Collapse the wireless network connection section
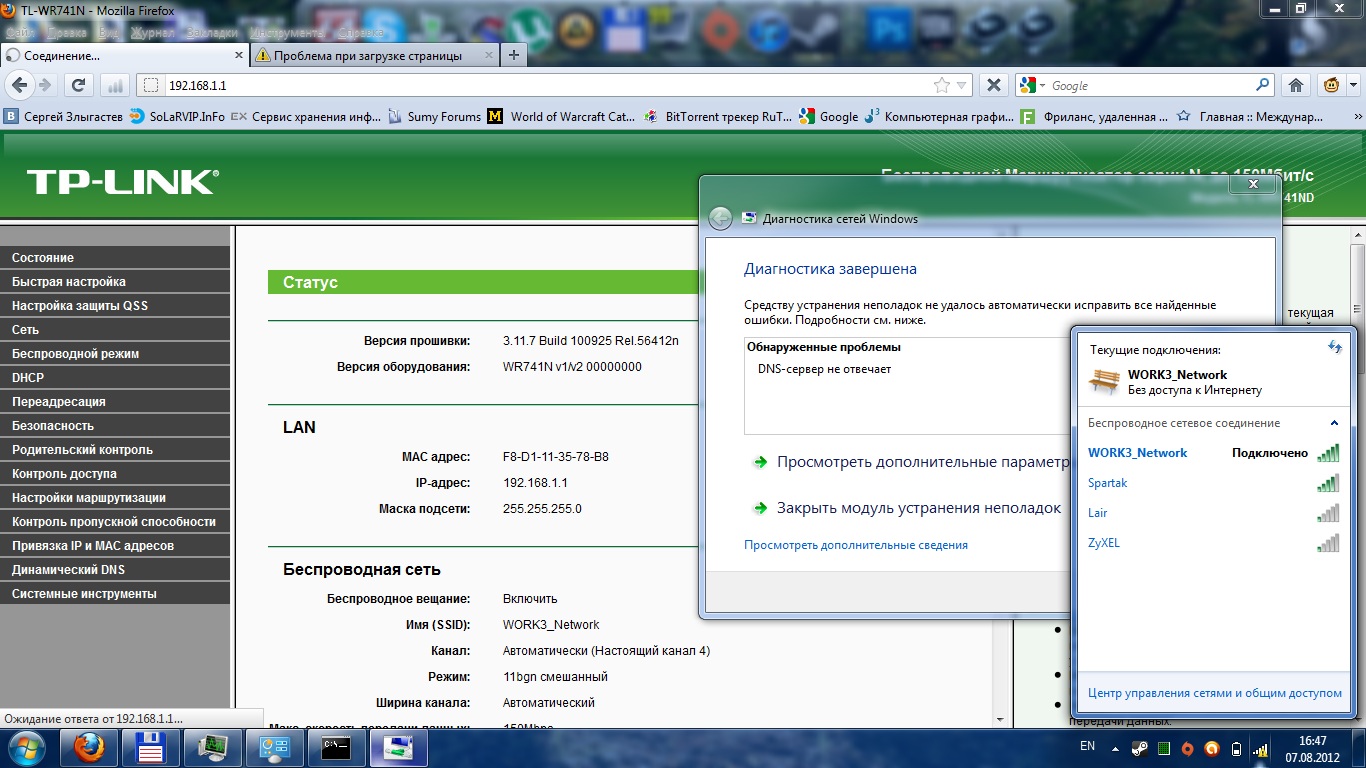Image resolution: width=1366 pixels, height=768 pixels. coord(1334,423)
